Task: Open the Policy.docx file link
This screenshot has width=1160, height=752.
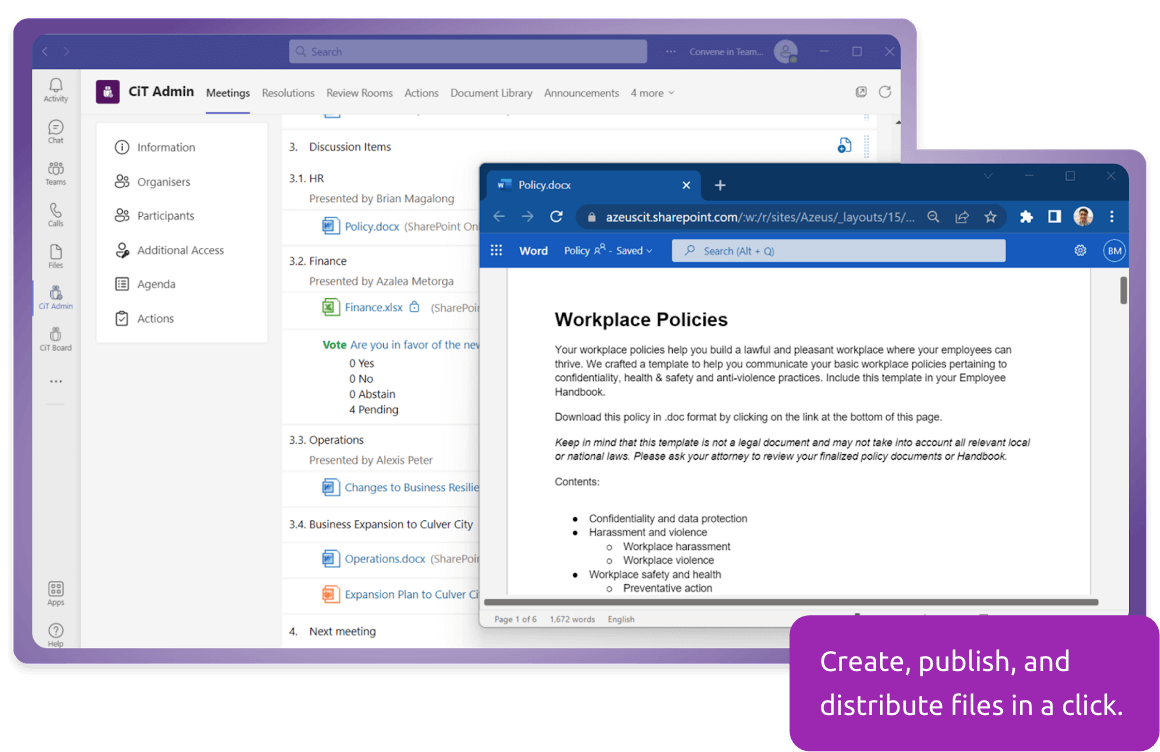Action: point(371,227)
